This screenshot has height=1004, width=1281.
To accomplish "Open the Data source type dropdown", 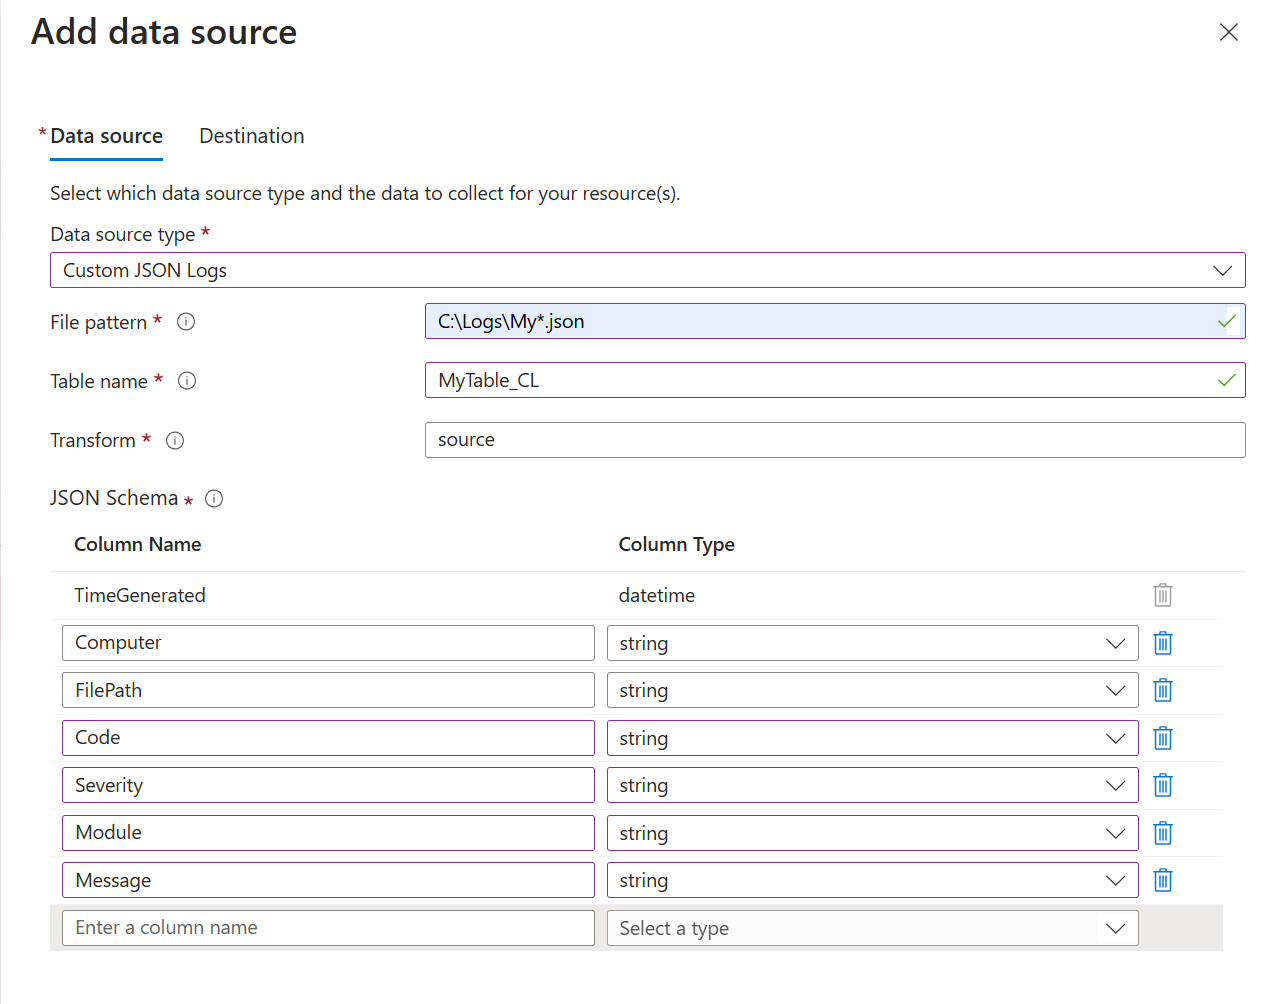I will [x=647, y=270].
